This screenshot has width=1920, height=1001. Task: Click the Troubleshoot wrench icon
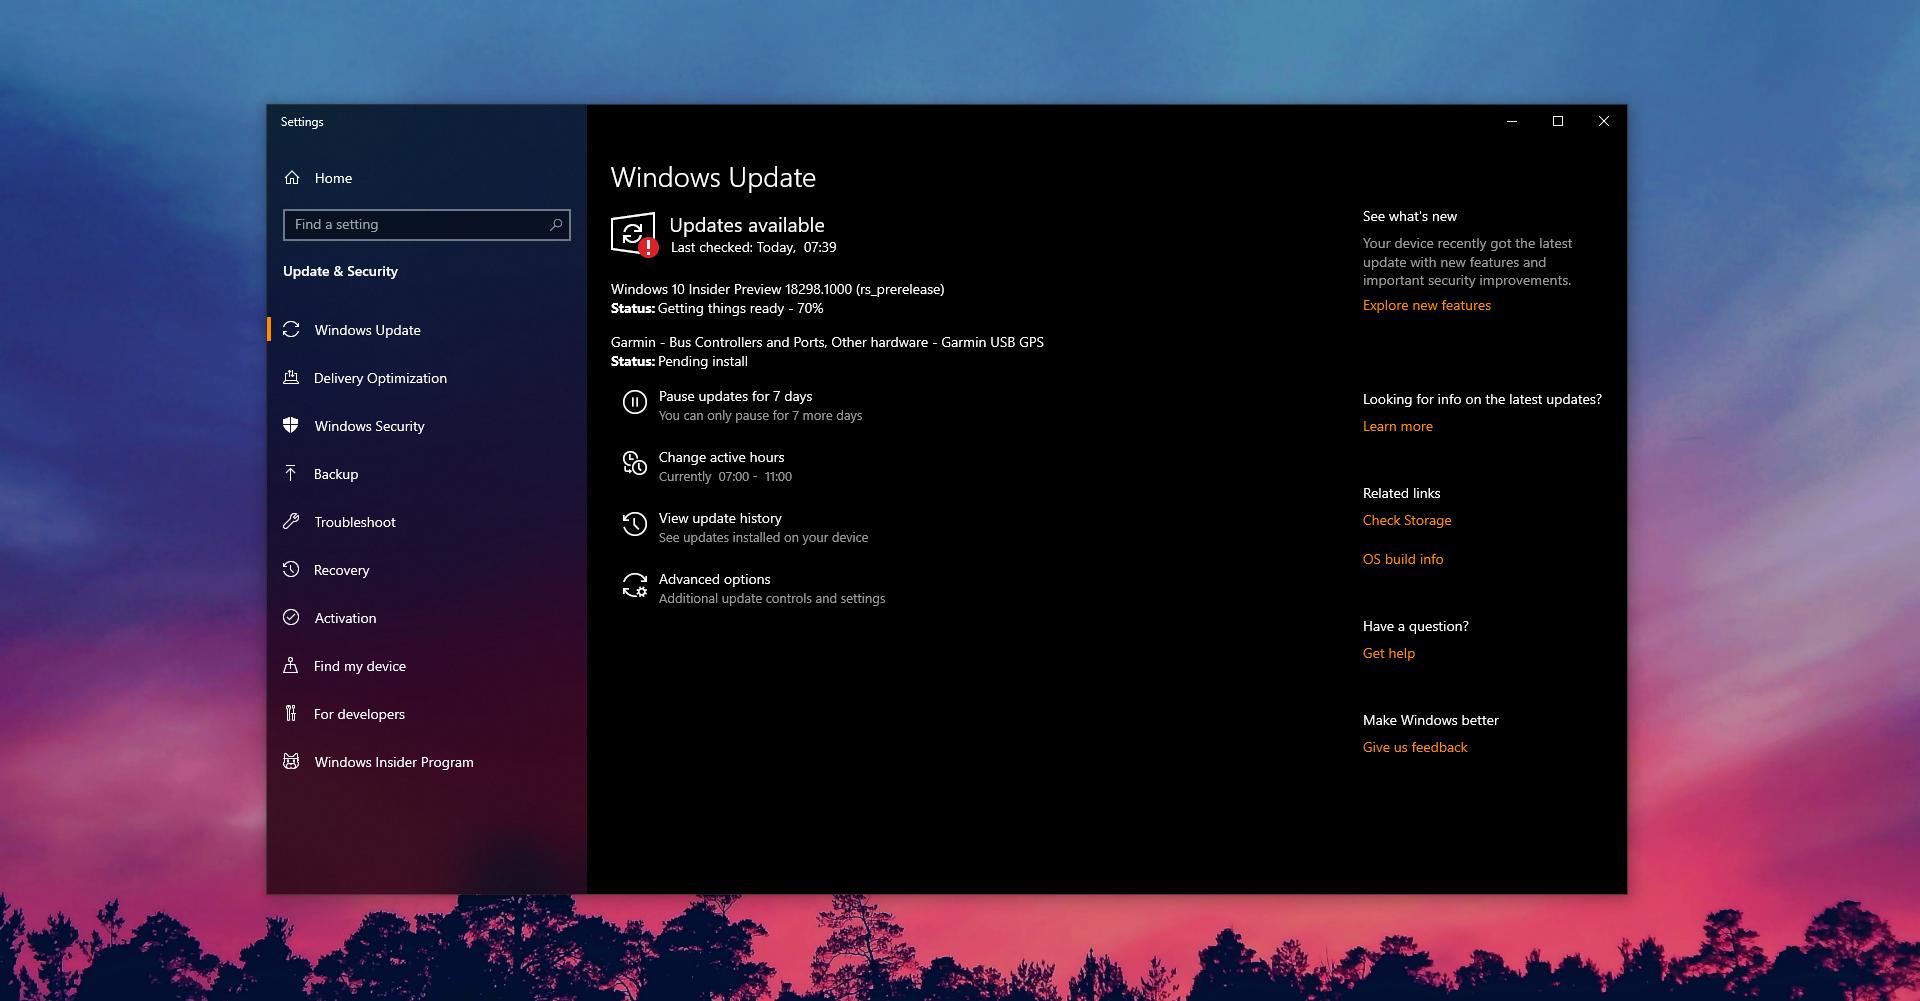pos(291,521)
